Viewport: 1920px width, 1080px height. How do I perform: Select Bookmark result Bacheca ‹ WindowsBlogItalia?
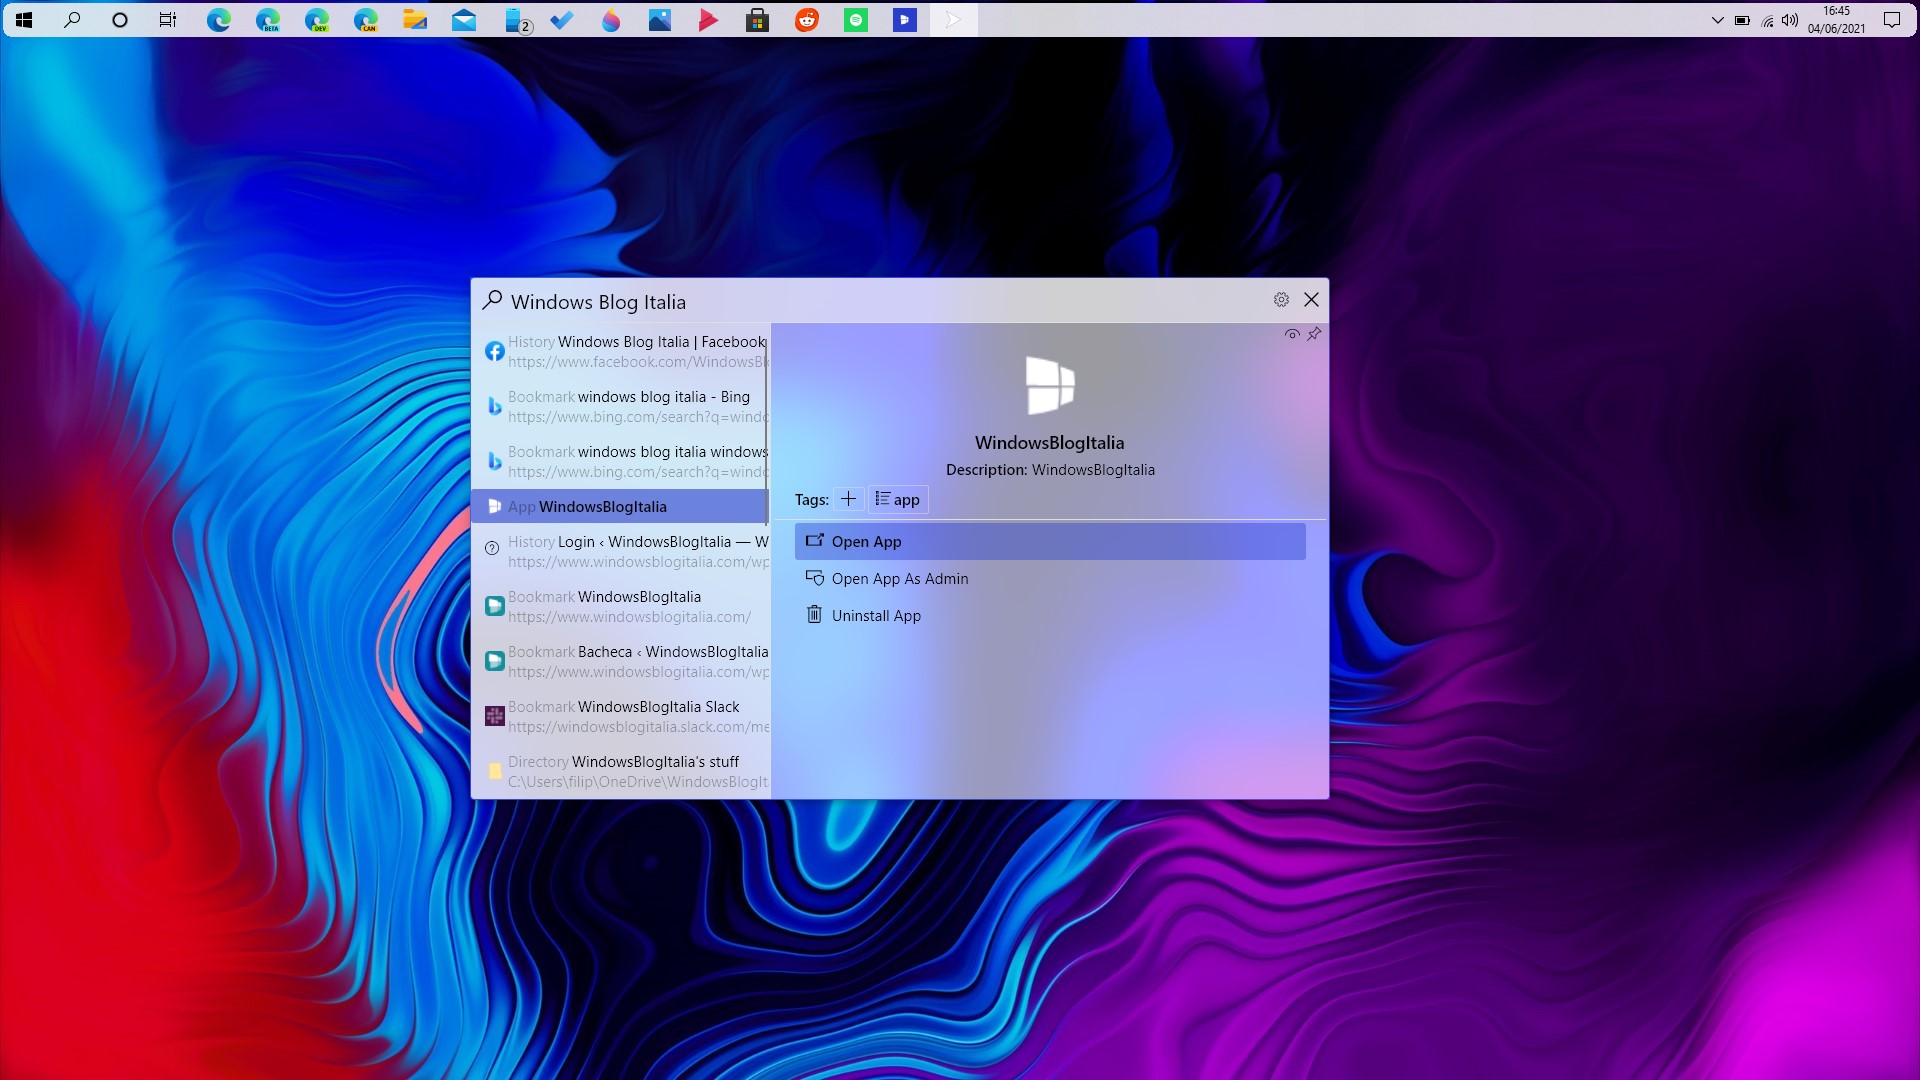click(x=620, y=661)
